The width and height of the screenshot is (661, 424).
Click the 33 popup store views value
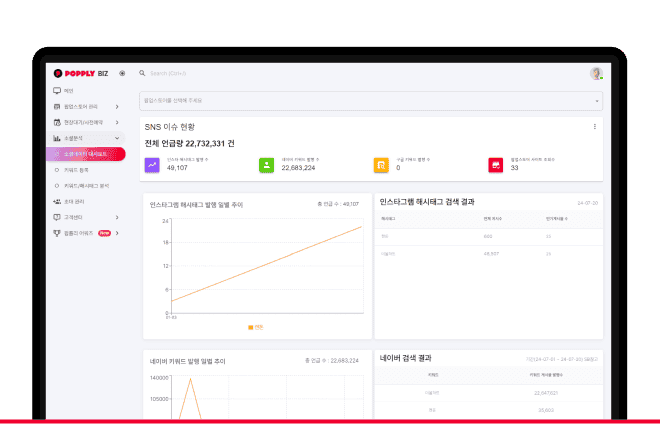tap(514, 168)
